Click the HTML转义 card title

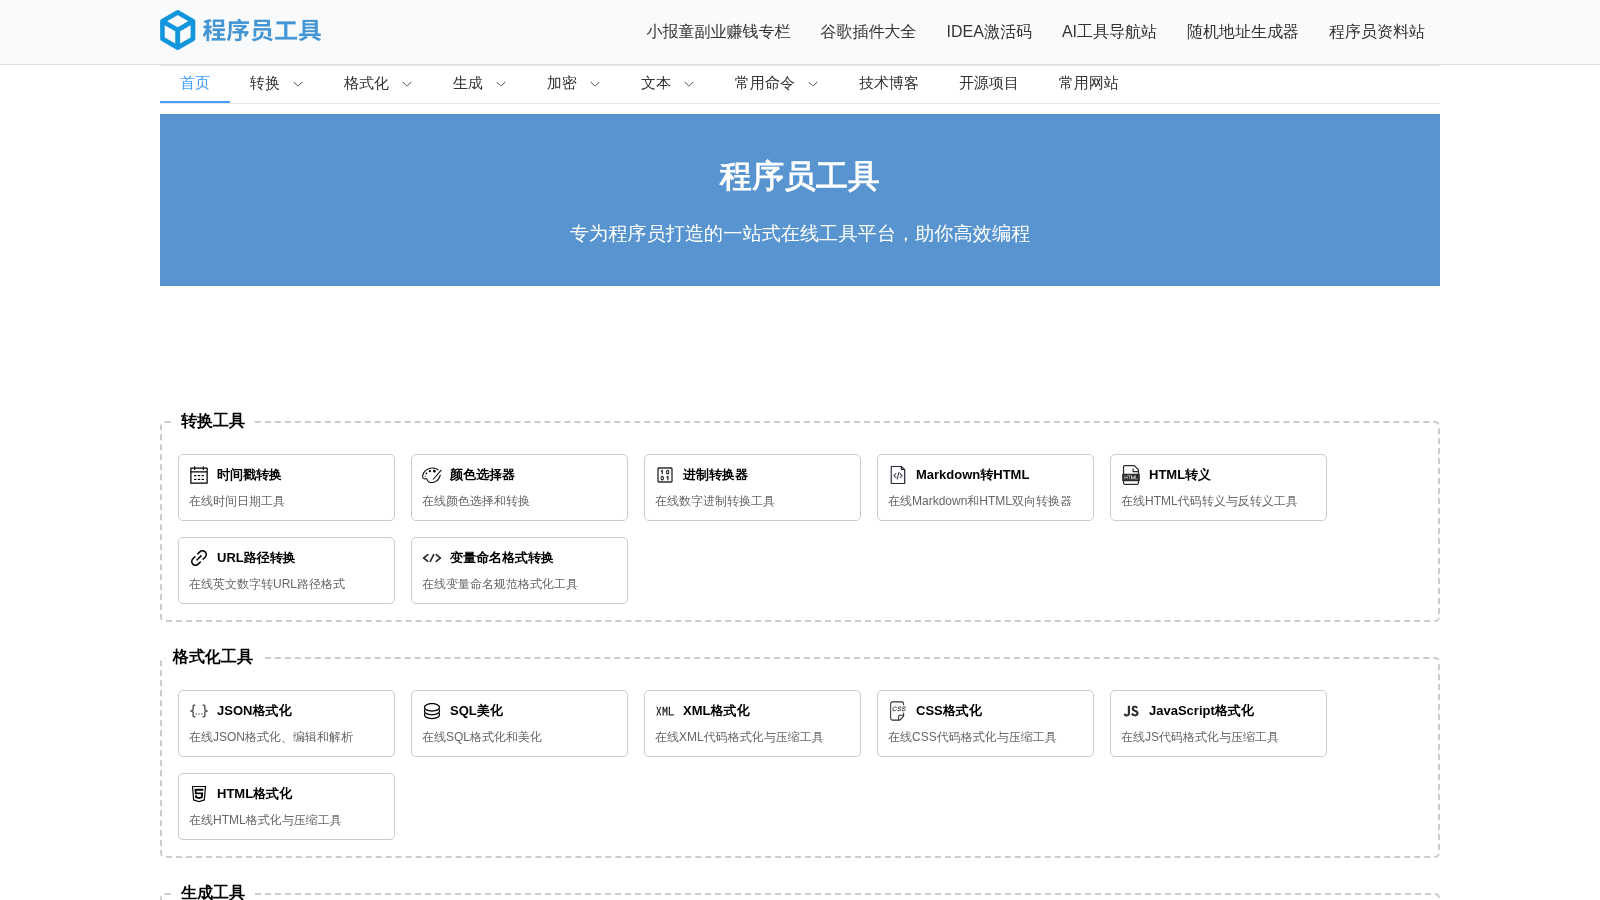click(1180, 475)
